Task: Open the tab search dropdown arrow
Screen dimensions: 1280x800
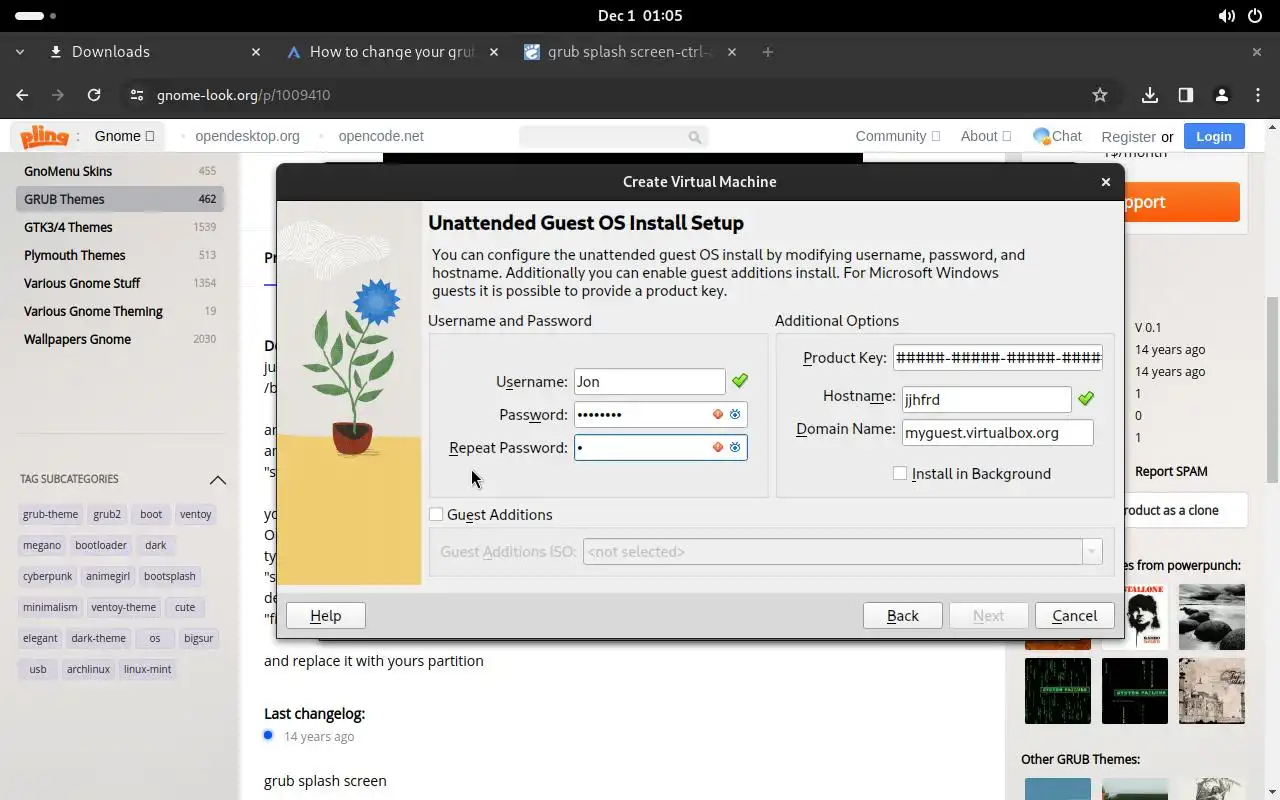Action: (21, 52)
